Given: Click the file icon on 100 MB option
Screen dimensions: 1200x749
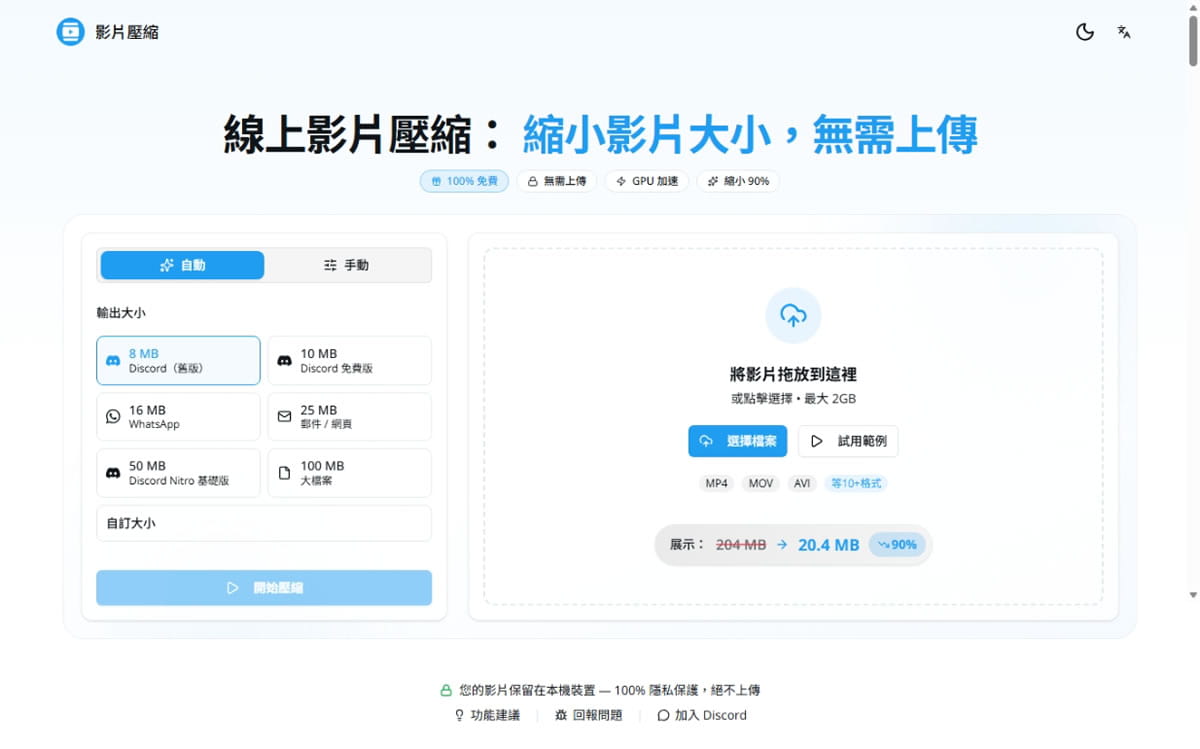Looking at the screenshot, I should tap(284, 472).
